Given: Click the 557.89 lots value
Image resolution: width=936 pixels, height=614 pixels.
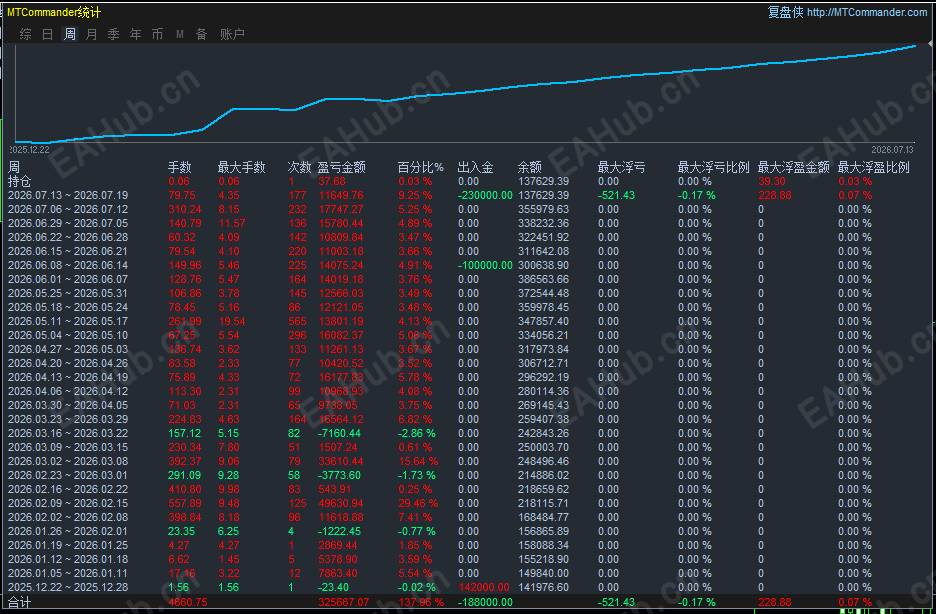Looking at the screenshot, I should coord(184,504).
